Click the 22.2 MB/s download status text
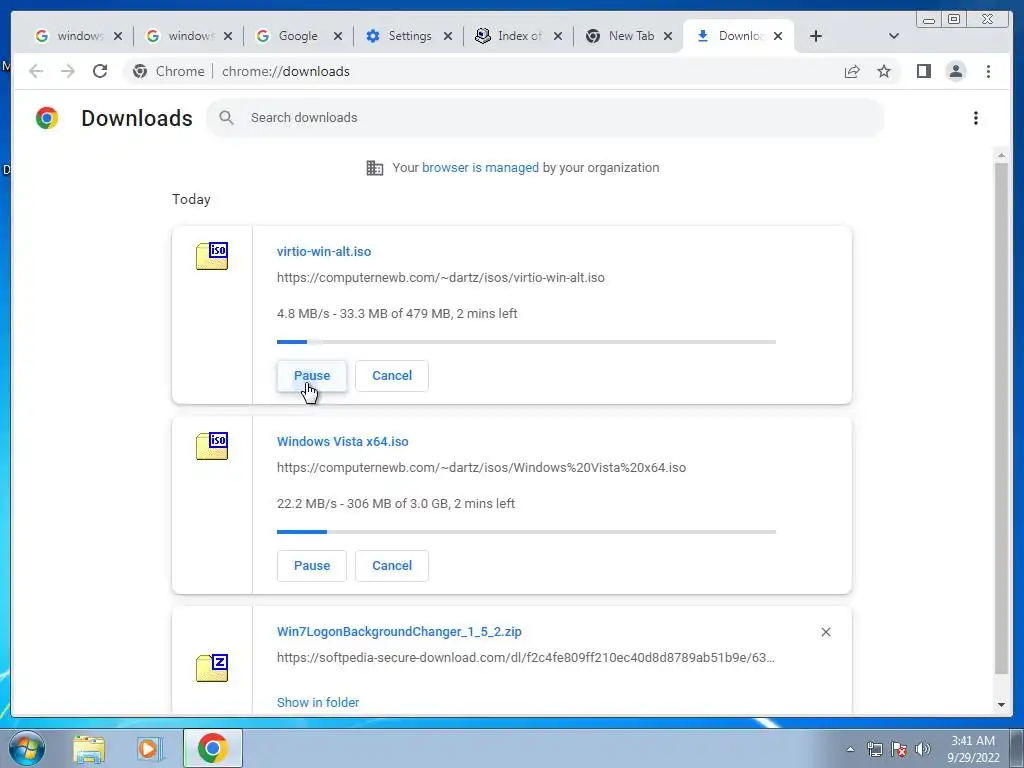 click(396, 504)
